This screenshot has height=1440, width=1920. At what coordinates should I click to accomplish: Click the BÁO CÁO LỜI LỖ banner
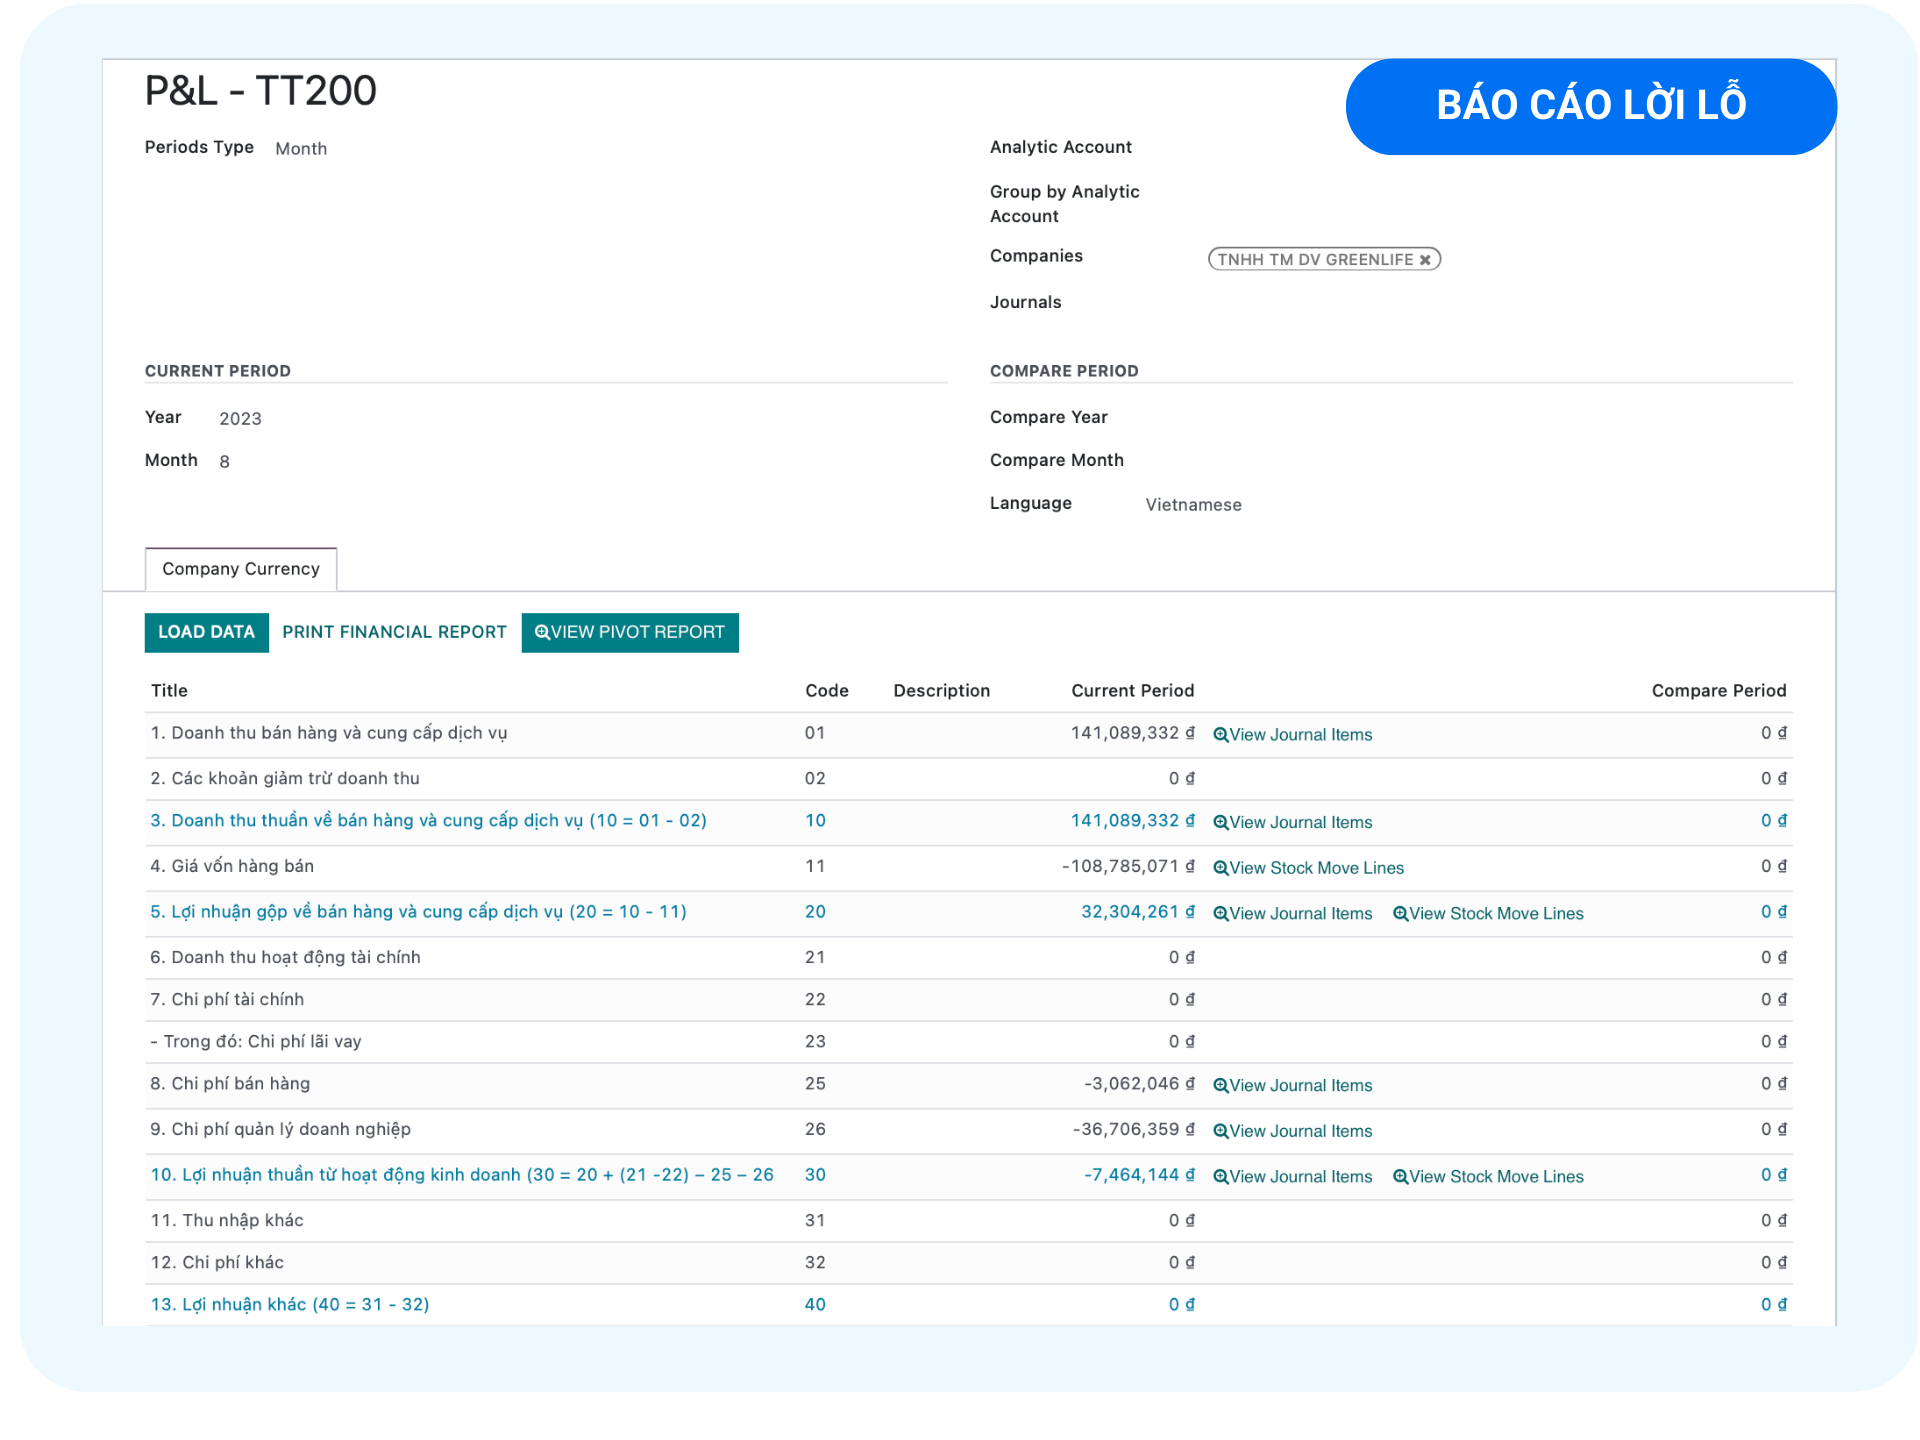click(x=1590, y=106)
